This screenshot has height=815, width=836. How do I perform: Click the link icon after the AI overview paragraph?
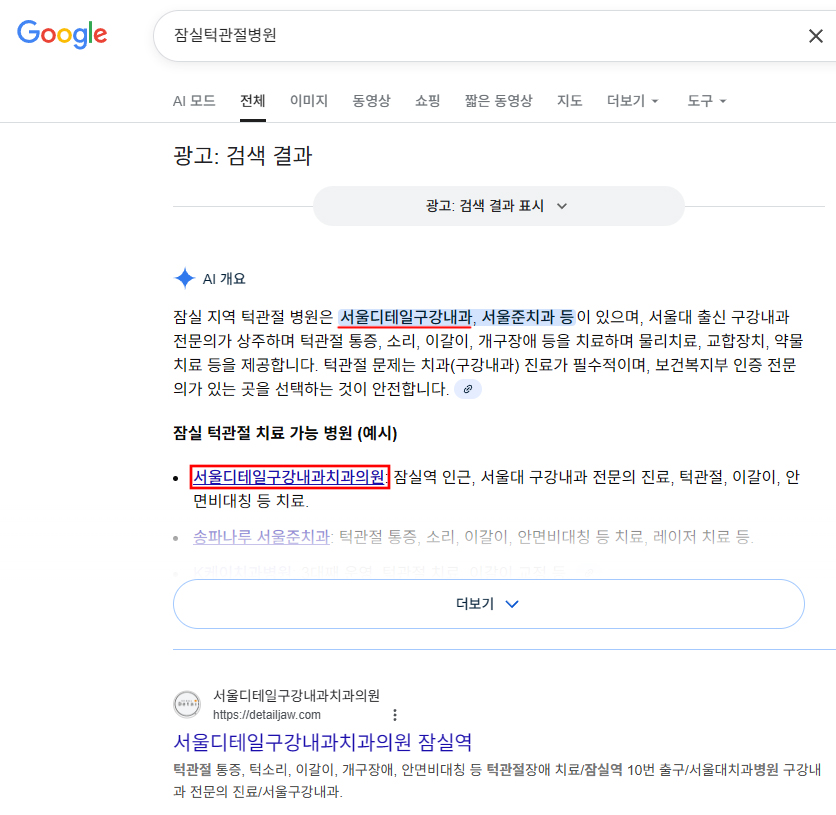[x=468, y=389]
